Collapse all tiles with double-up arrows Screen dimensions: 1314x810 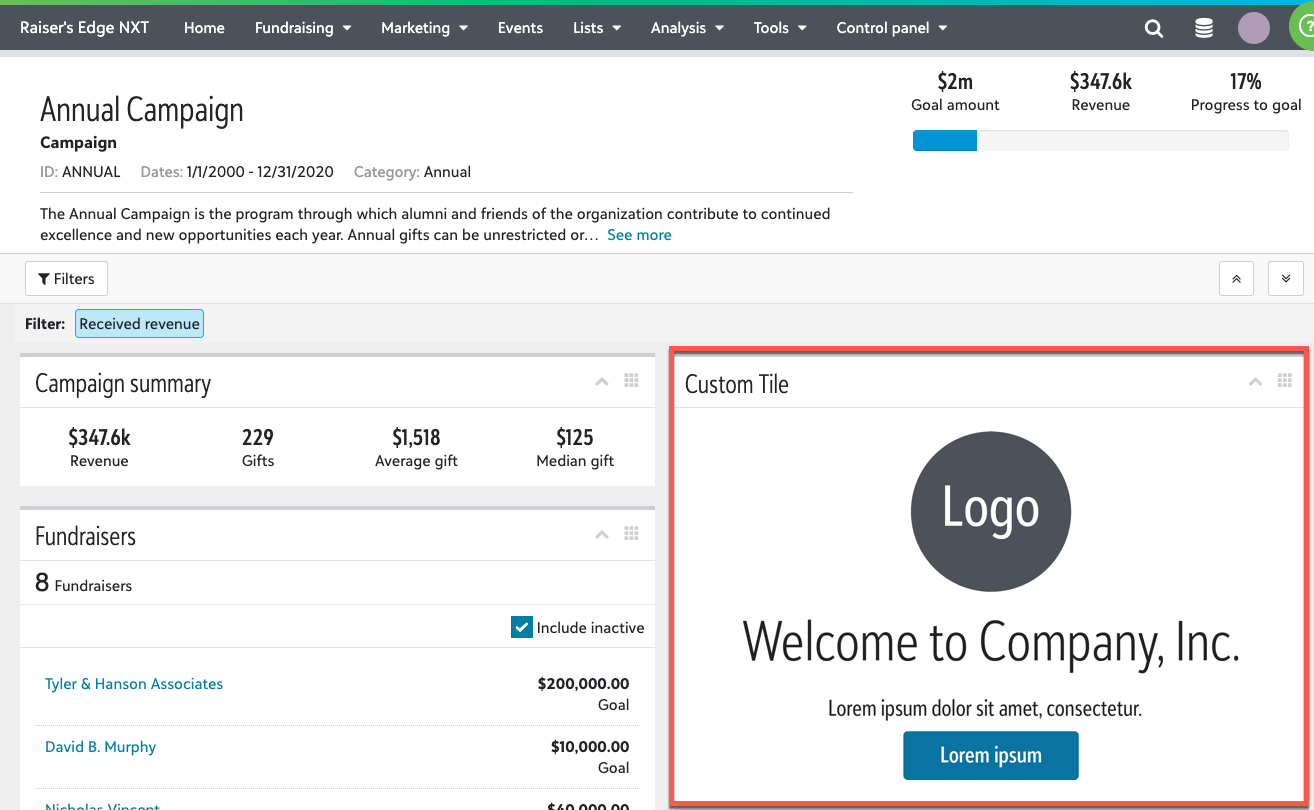coord(1236,279)
